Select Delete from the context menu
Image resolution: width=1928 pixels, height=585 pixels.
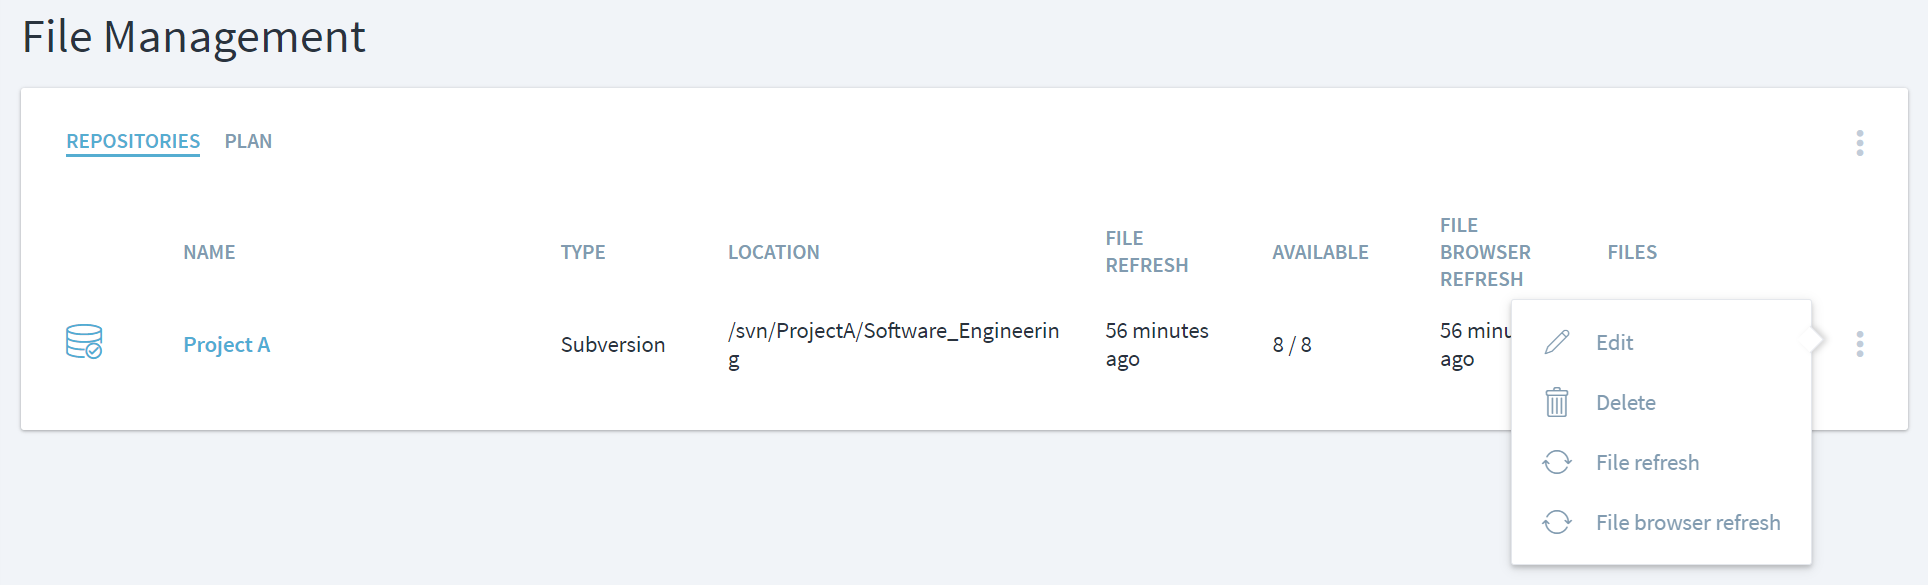pyautogui.click(x=1625, y=401)
